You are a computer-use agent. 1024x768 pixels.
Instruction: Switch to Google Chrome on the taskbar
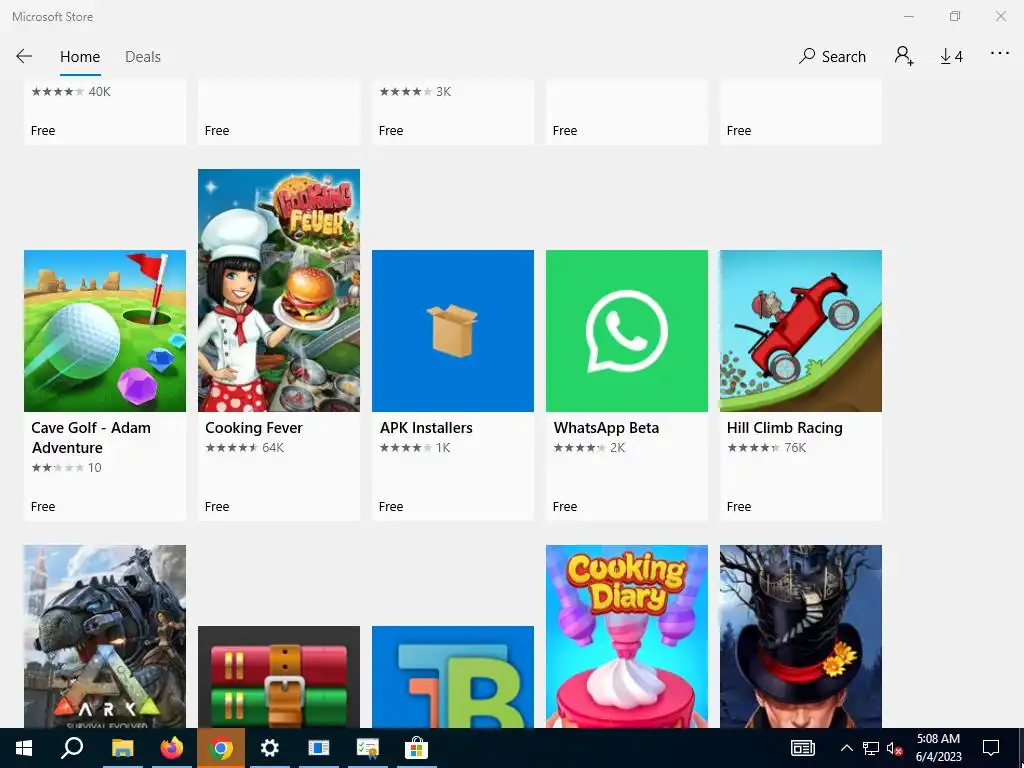(221, 748)
